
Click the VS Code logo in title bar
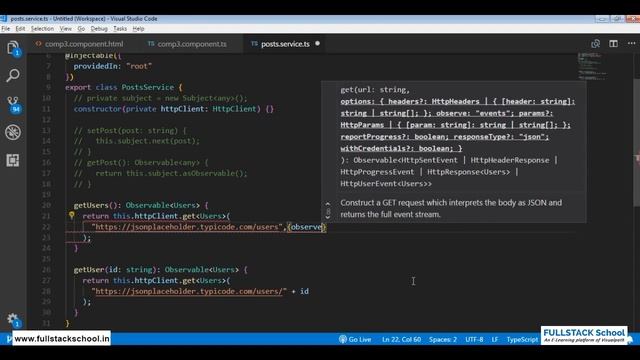click(4, 19)
